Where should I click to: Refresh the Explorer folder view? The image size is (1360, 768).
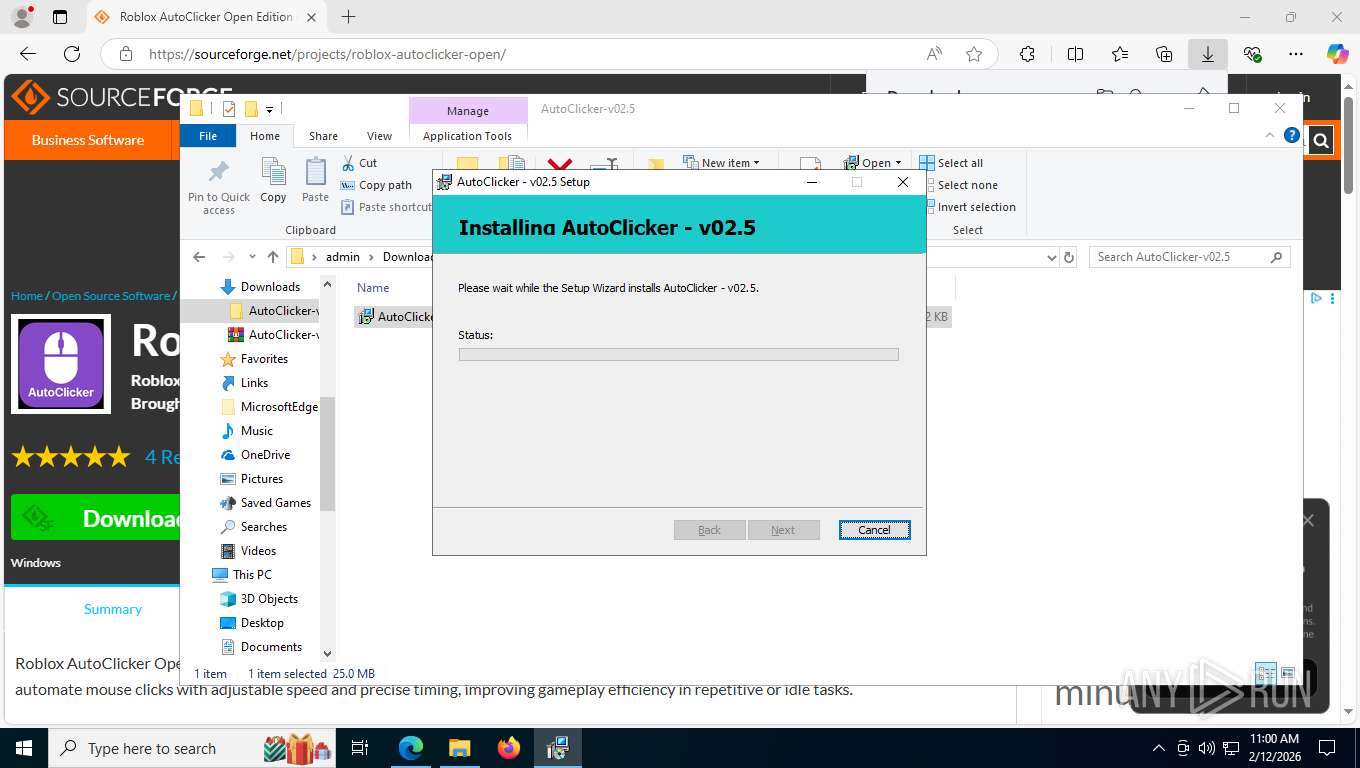click(1069, 257)
